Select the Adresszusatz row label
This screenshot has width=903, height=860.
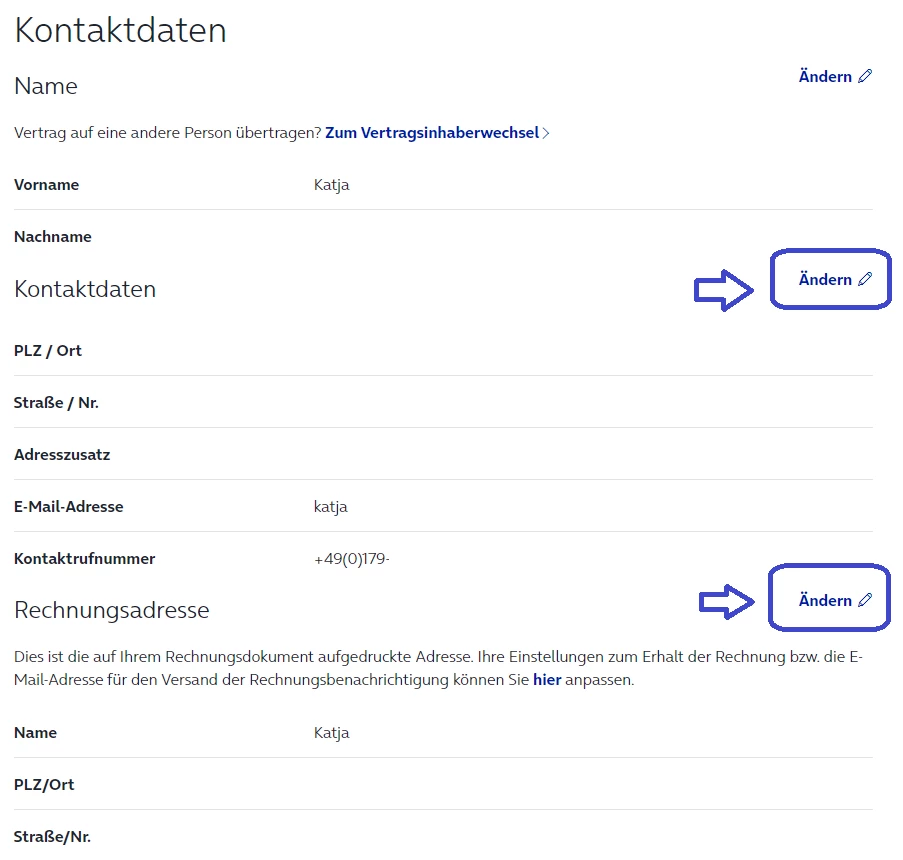click(62, 455)
